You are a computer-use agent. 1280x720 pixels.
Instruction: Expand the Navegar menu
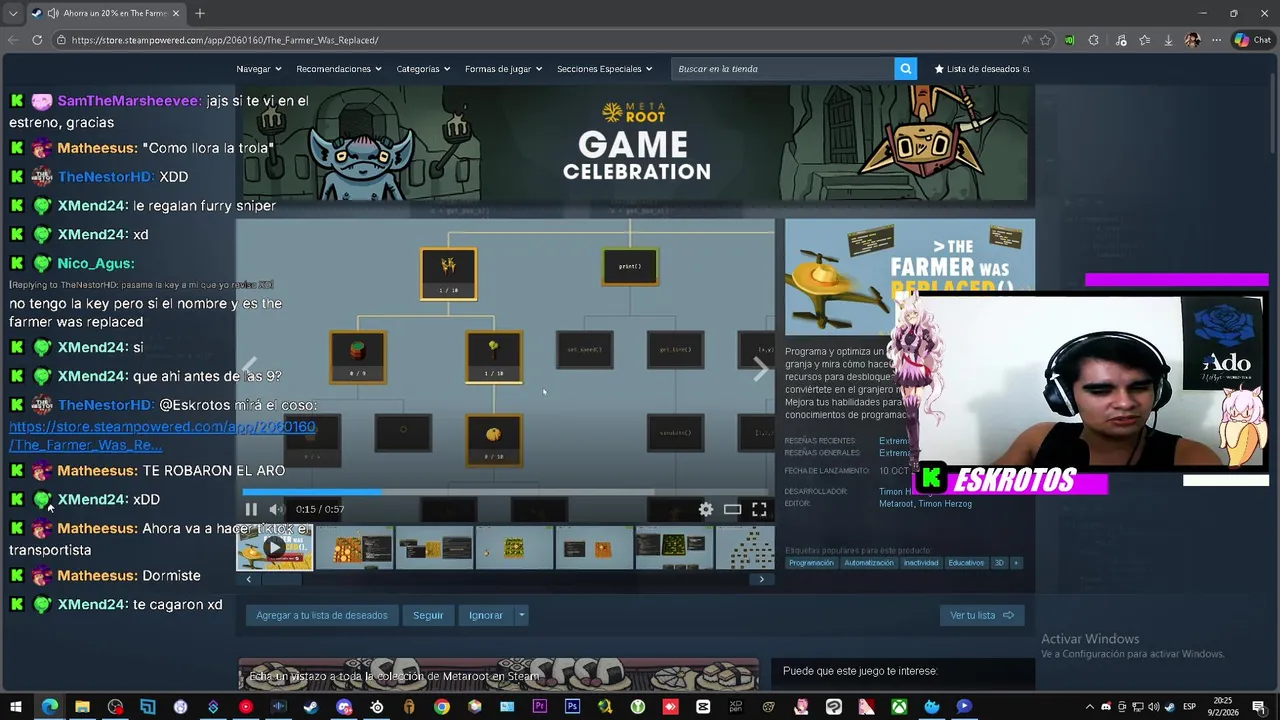pos(259,69)
